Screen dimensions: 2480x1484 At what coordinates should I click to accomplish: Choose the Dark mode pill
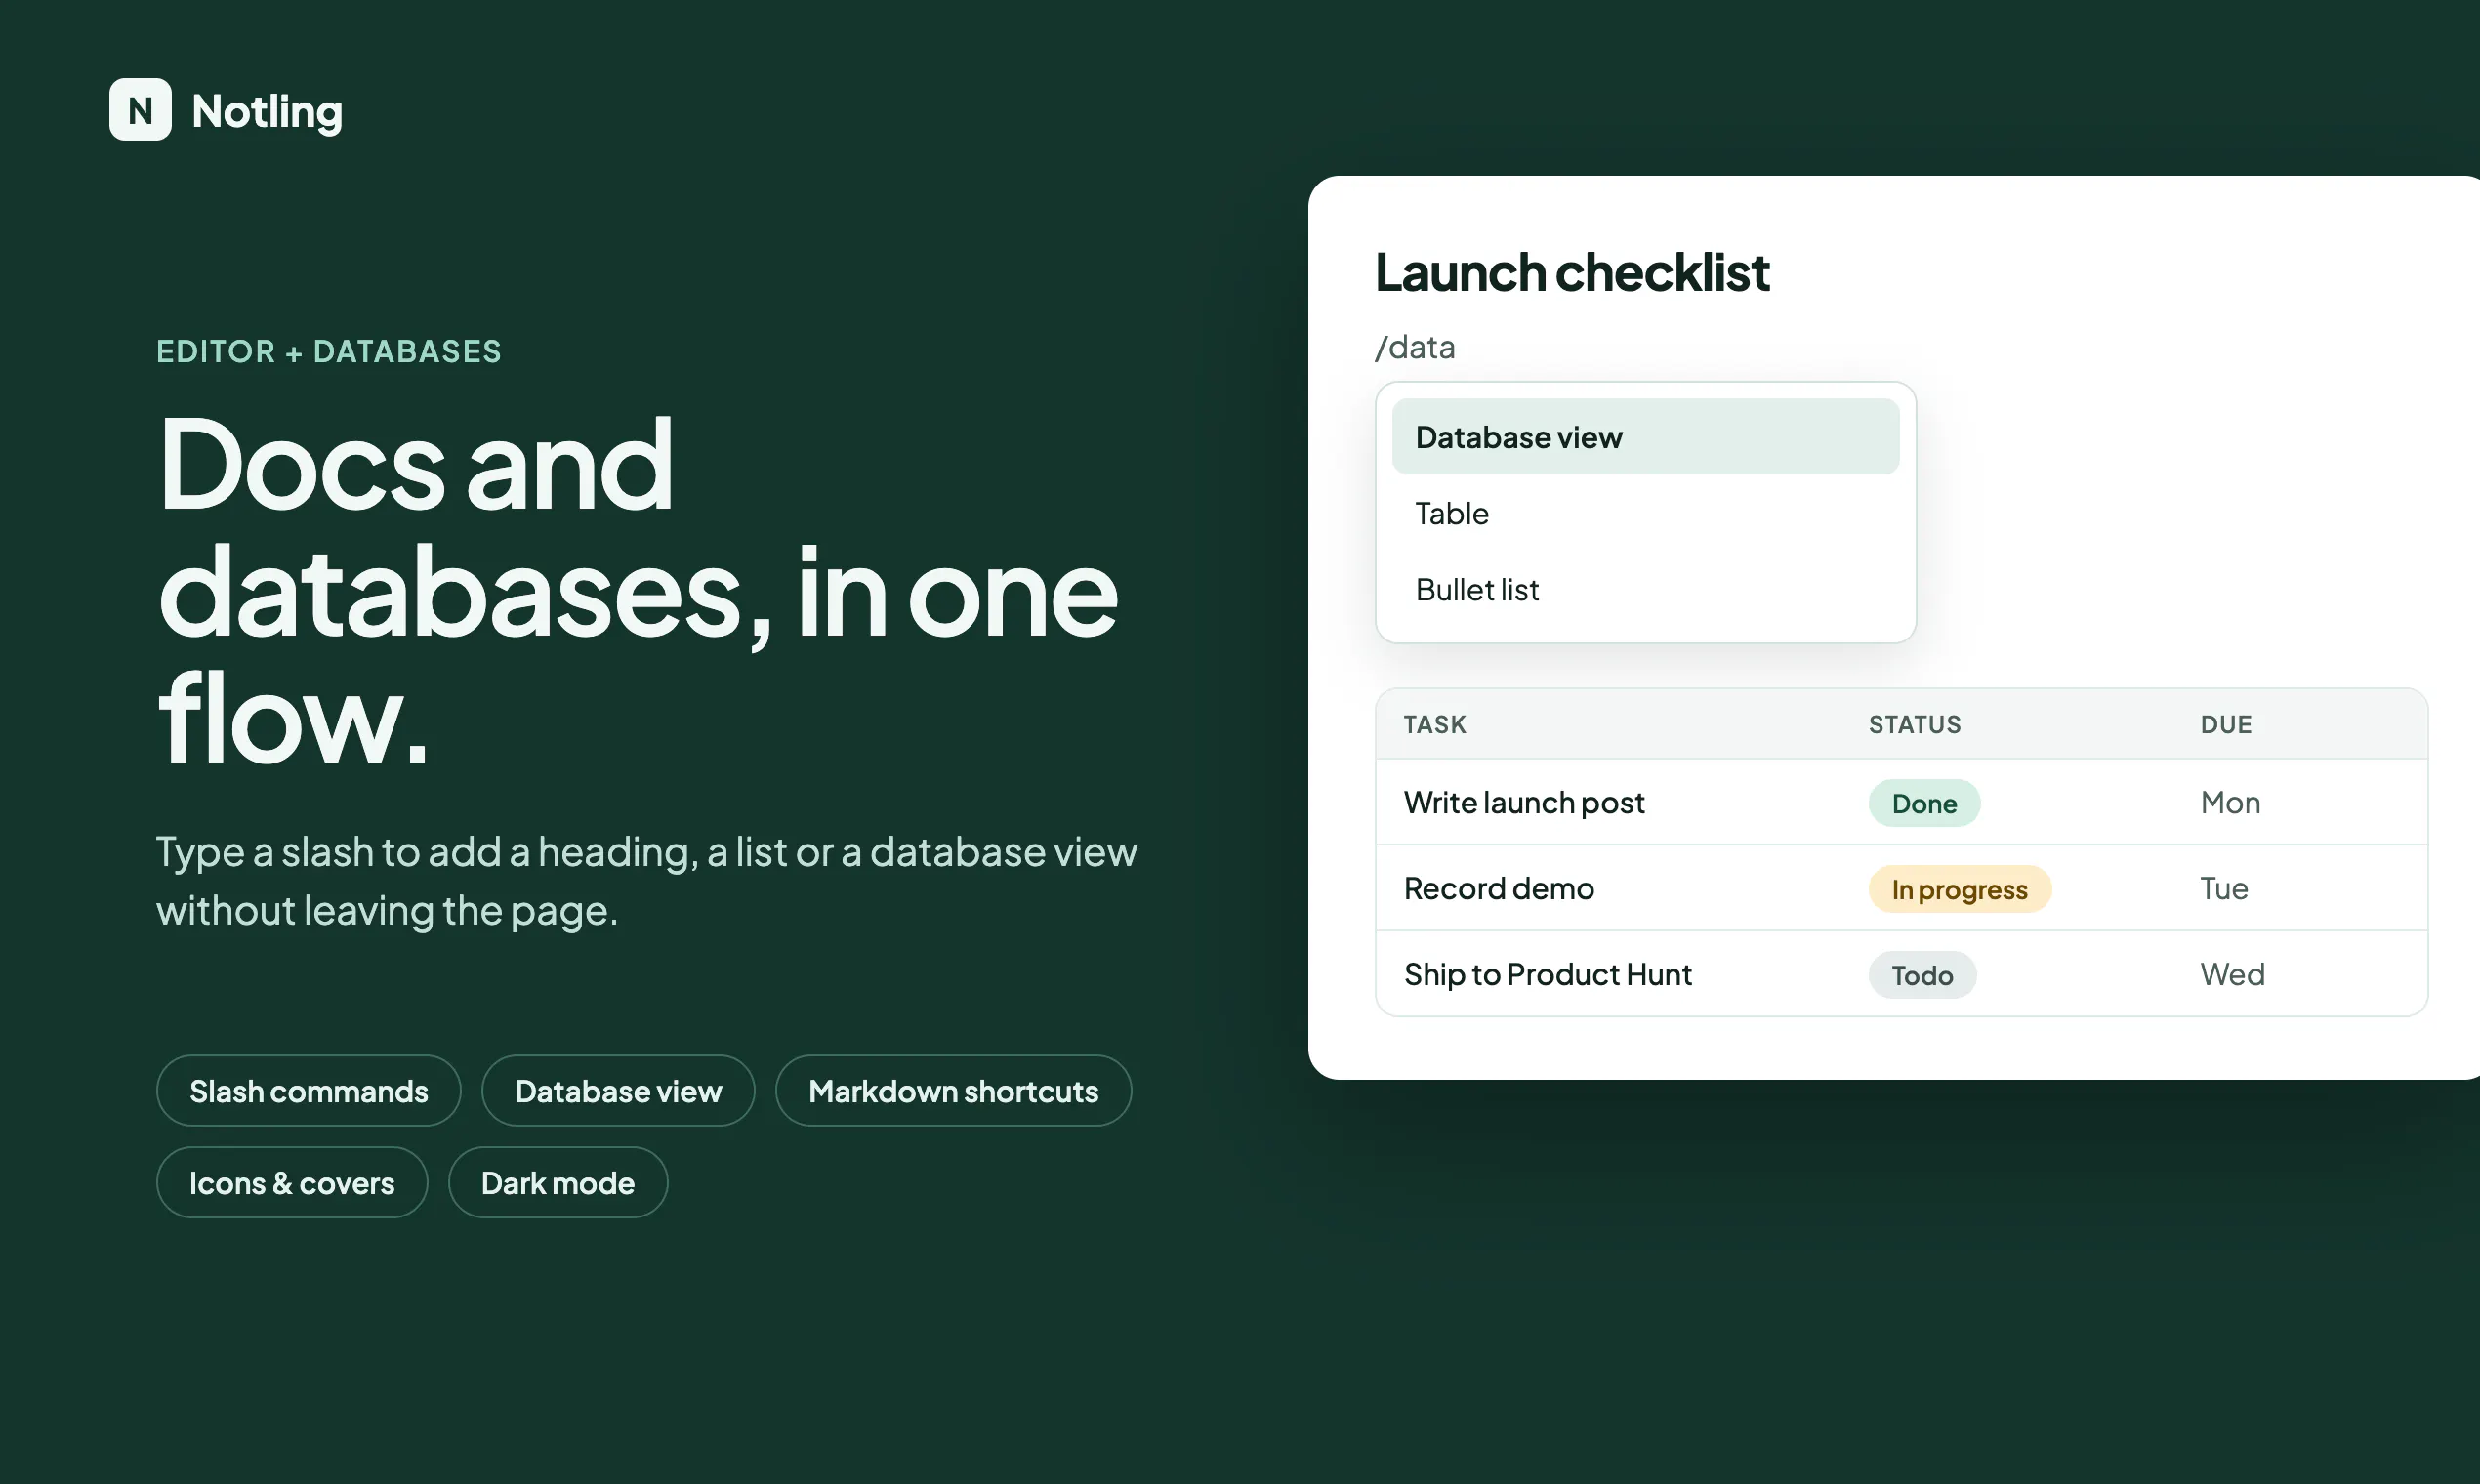558,1183
